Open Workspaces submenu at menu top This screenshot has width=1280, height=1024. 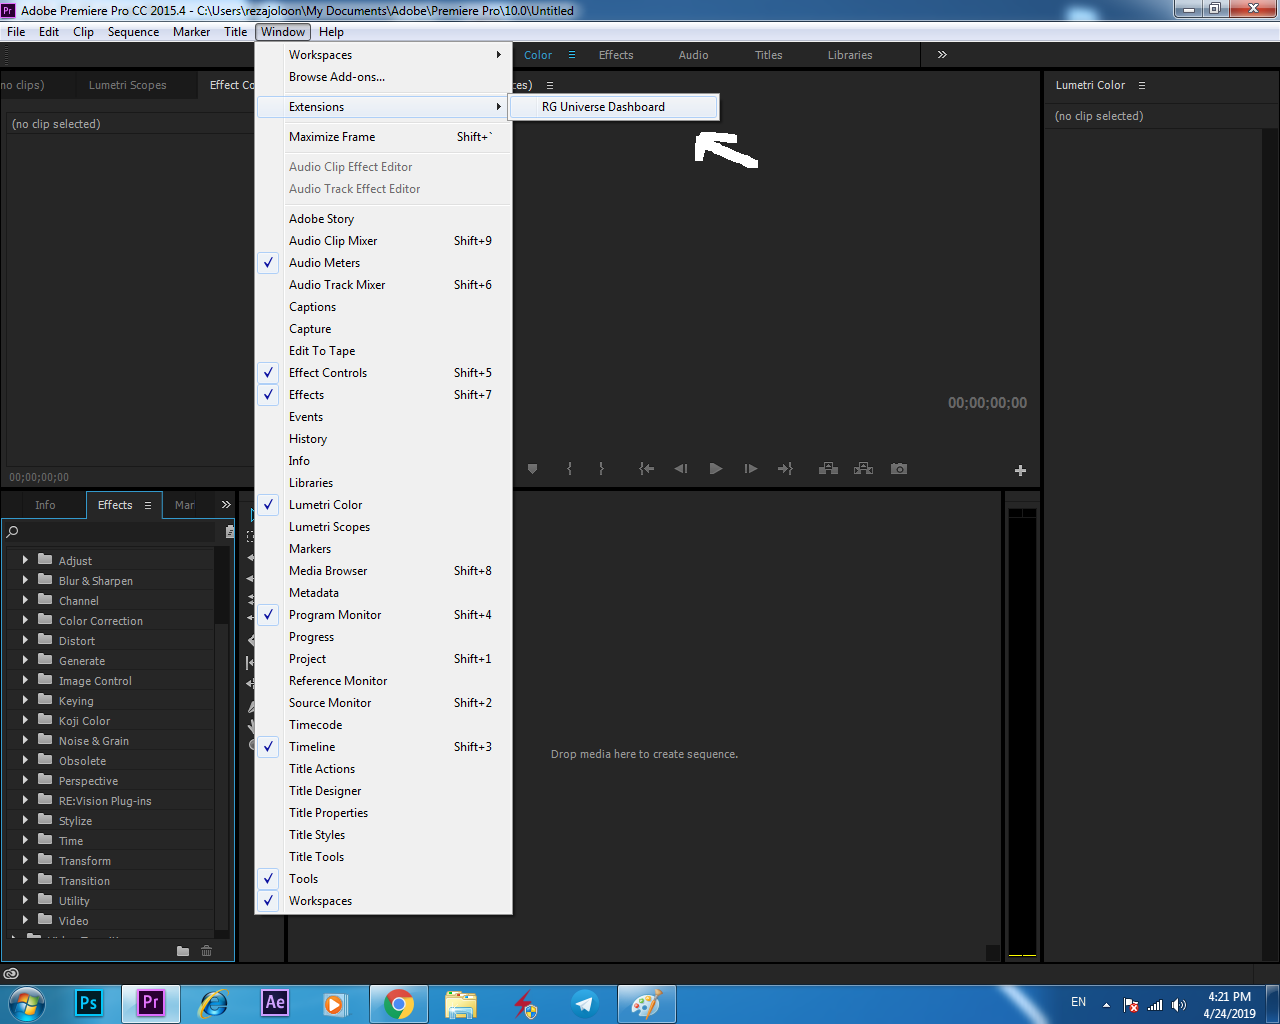pos(384,55)
